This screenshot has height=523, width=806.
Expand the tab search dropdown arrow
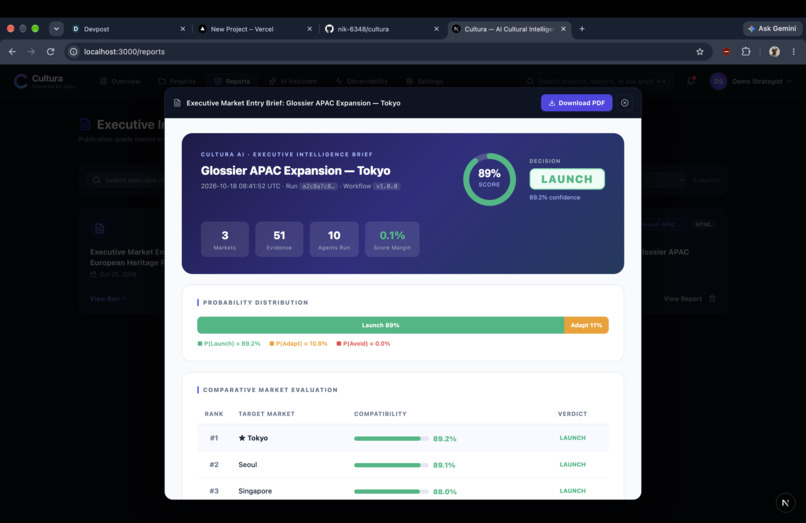[56, 29]
